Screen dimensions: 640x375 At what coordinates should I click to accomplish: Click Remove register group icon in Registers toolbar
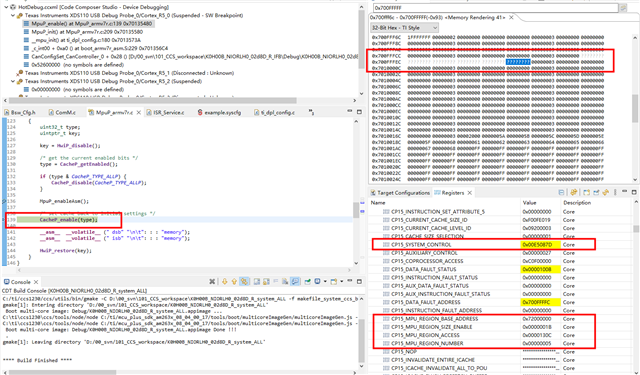tap(596, 192)
